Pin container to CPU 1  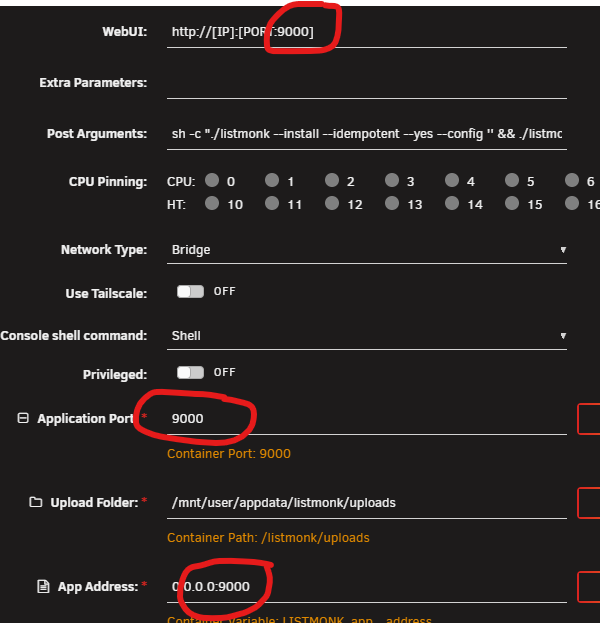(x=272, y=180)
